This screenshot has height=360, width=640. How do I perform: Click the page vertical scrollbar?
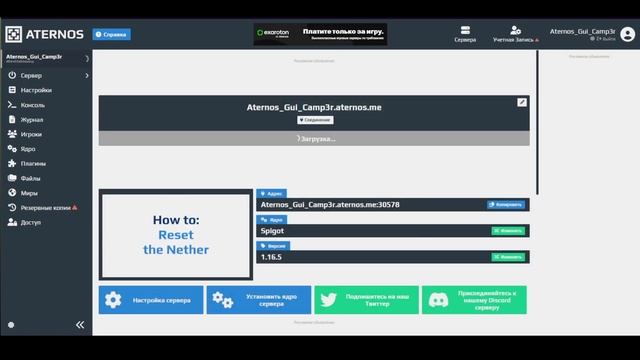(x=537, y=122)
